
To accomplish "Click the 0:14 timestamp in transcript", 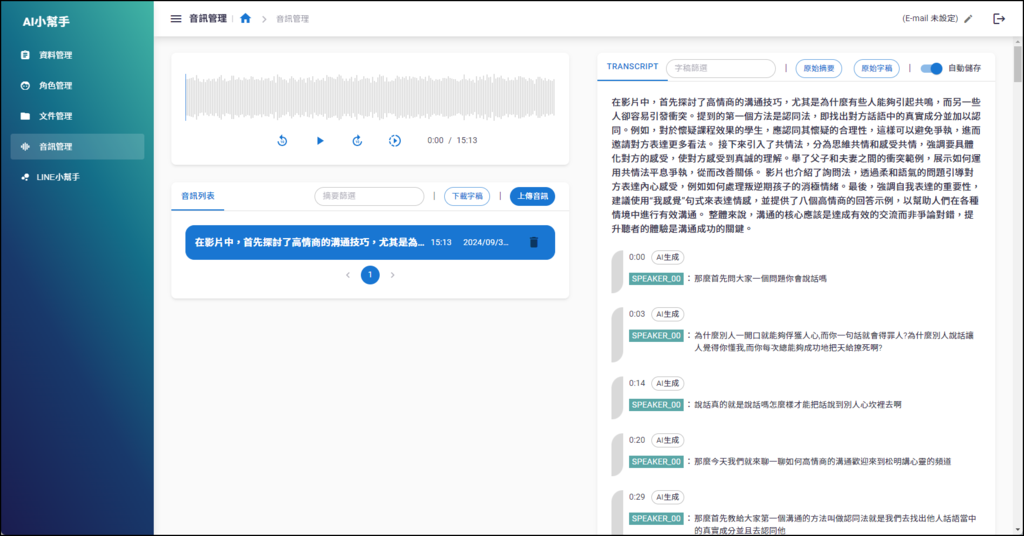I will point(637,383).
